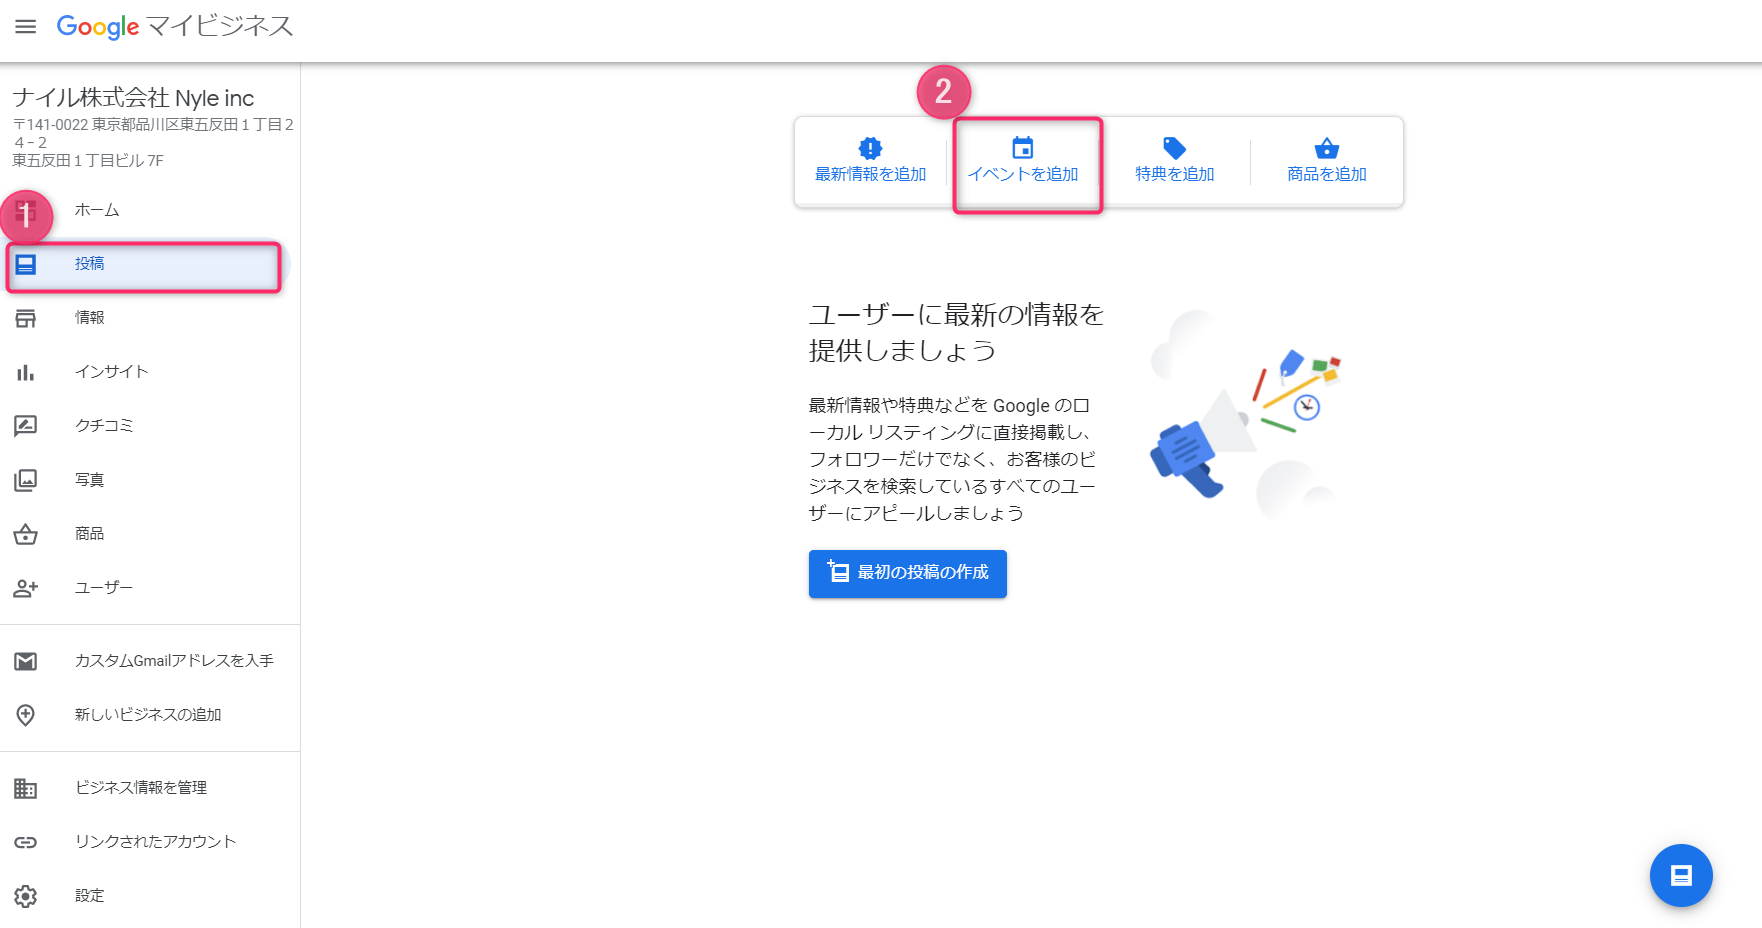Click 商品を追加 label
Image resolution: width=1762 pixels, height=928 pixels.
tap(1327, 174)
